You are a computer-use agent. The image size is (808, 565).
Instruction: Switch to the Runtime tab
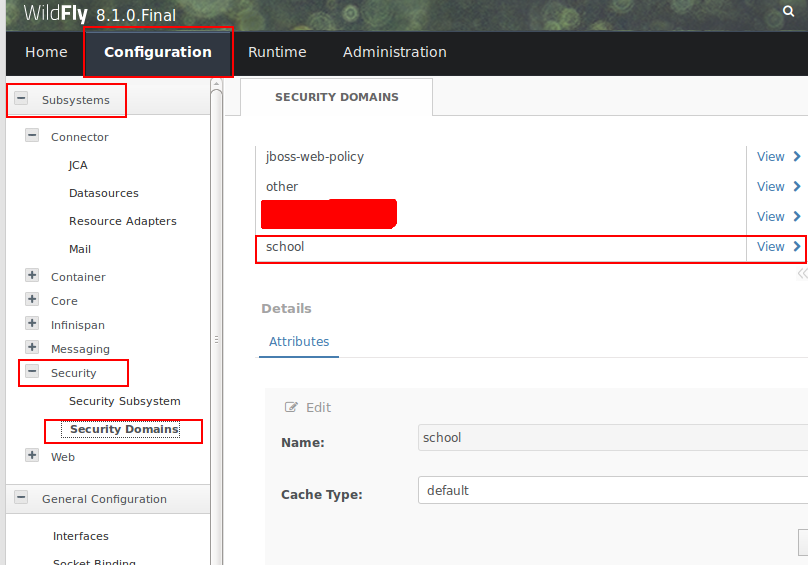(x=277, y=52)
